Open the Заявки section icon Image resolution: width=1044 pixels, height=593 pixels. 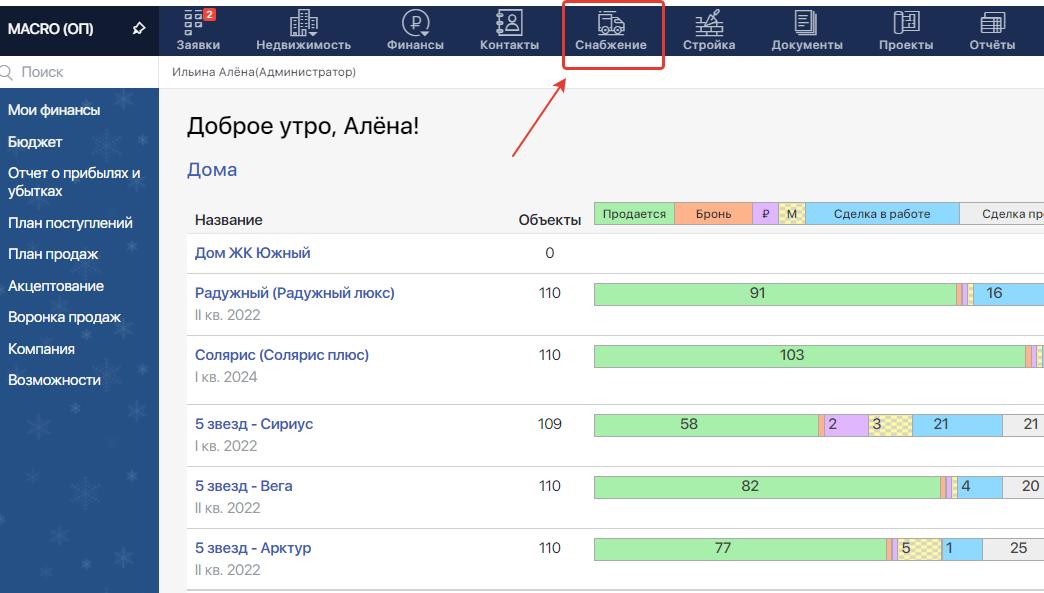197,22
